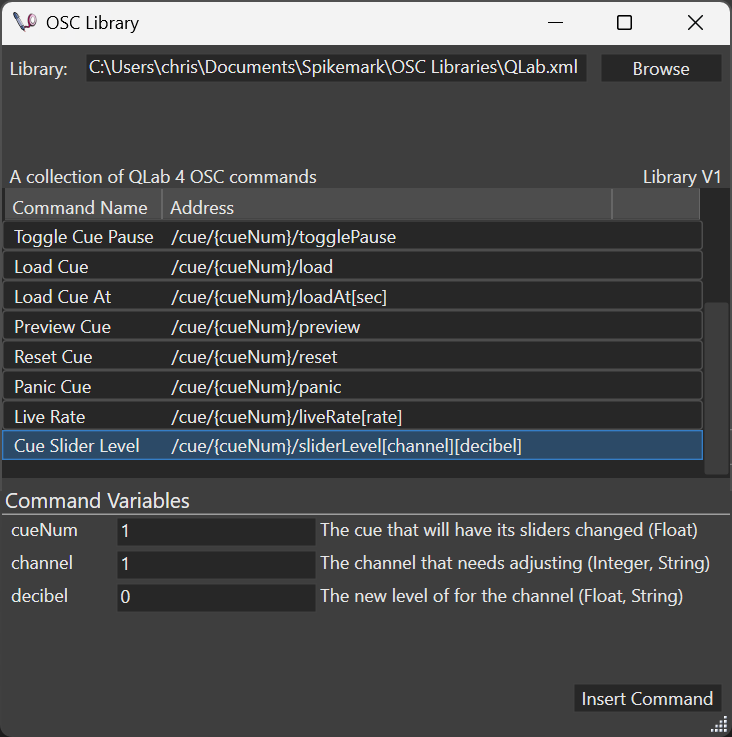732x737 pixels.
Task: Click the decibel variable label
Action: point(39,596)
